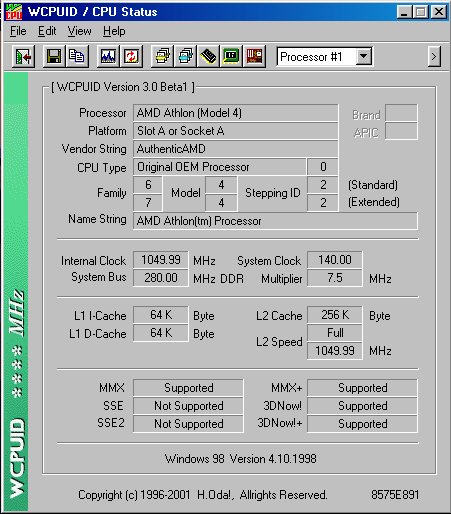Click the cyan stacked windows icon

click(185, 57)
